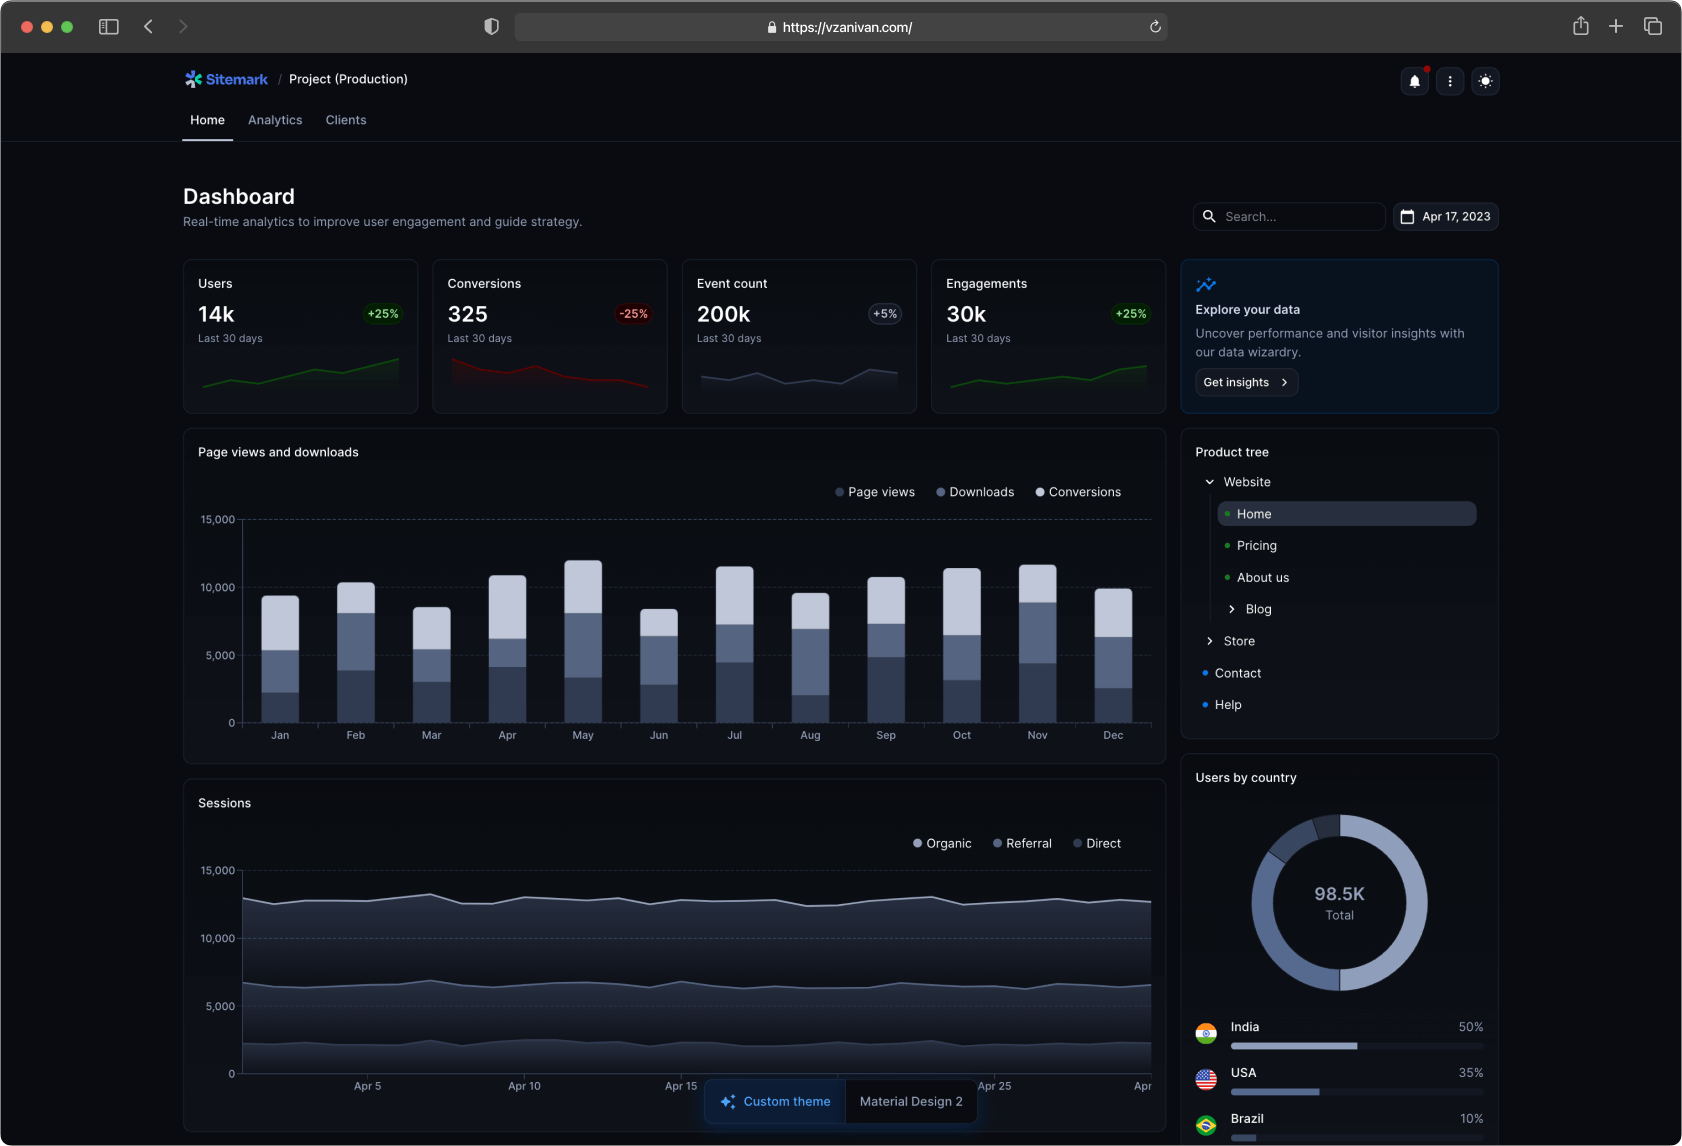This screenshot has height=1146, width=1682.
Task: Click the Project (Production) breadcrumb
Action: 348,79
